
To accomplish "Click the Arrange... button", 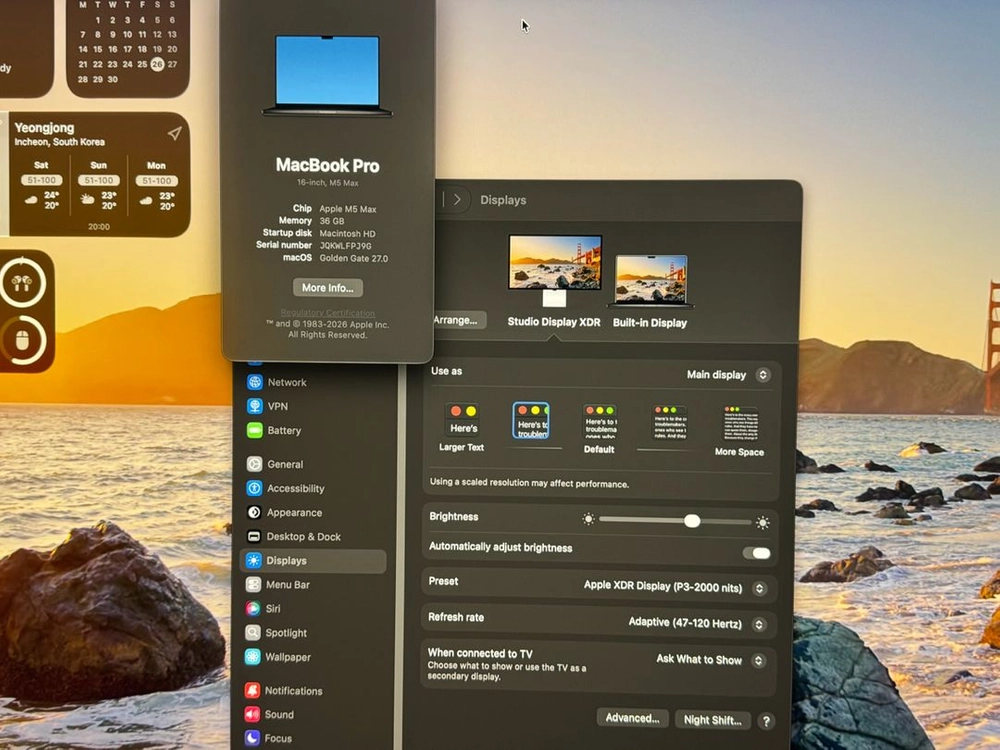I will [x=457, y=320].
